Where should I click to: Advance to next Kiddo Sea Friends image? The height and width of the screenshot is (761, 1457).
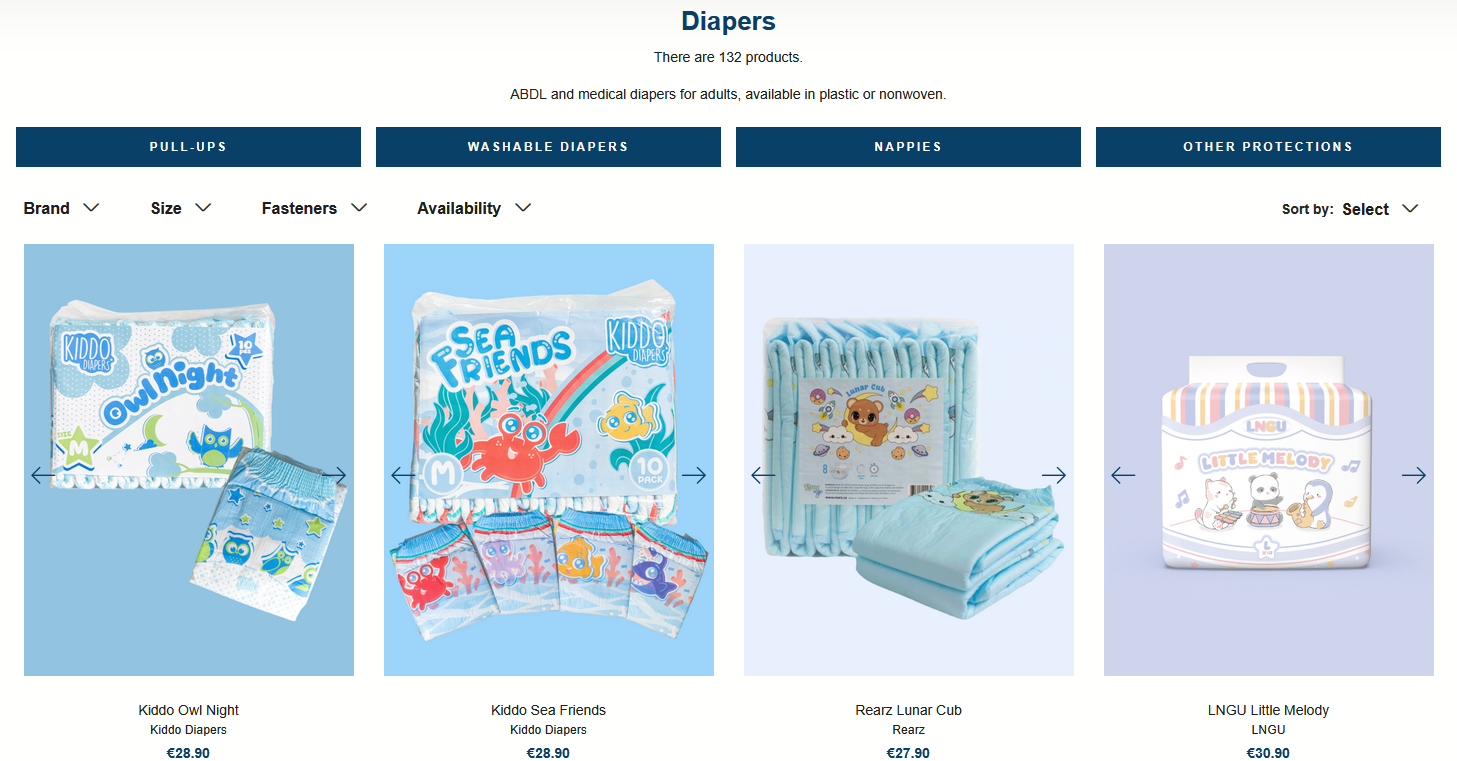click(694, 476)
